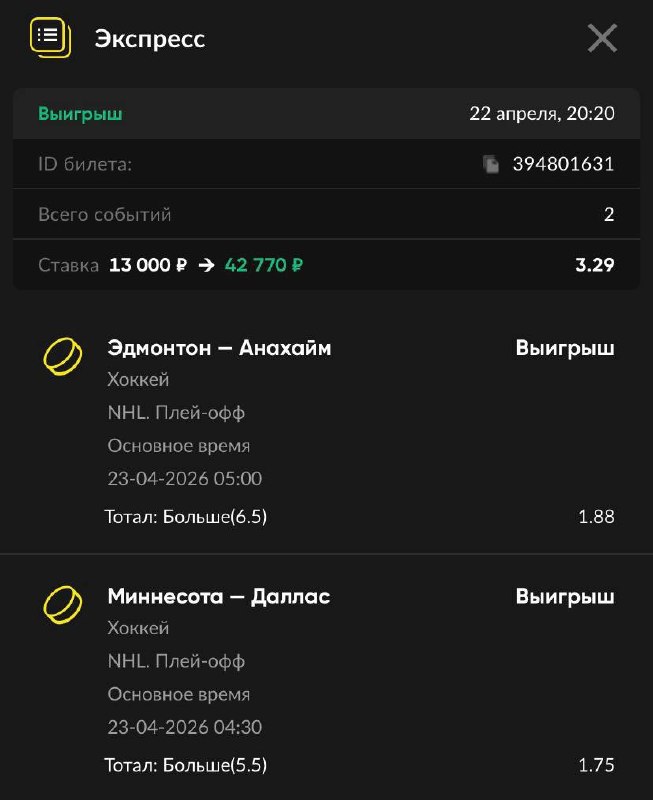Viewport: 653px width, 800px height.
Task: Click the yellow Express bet slip icon
Action: coord(50,37)
